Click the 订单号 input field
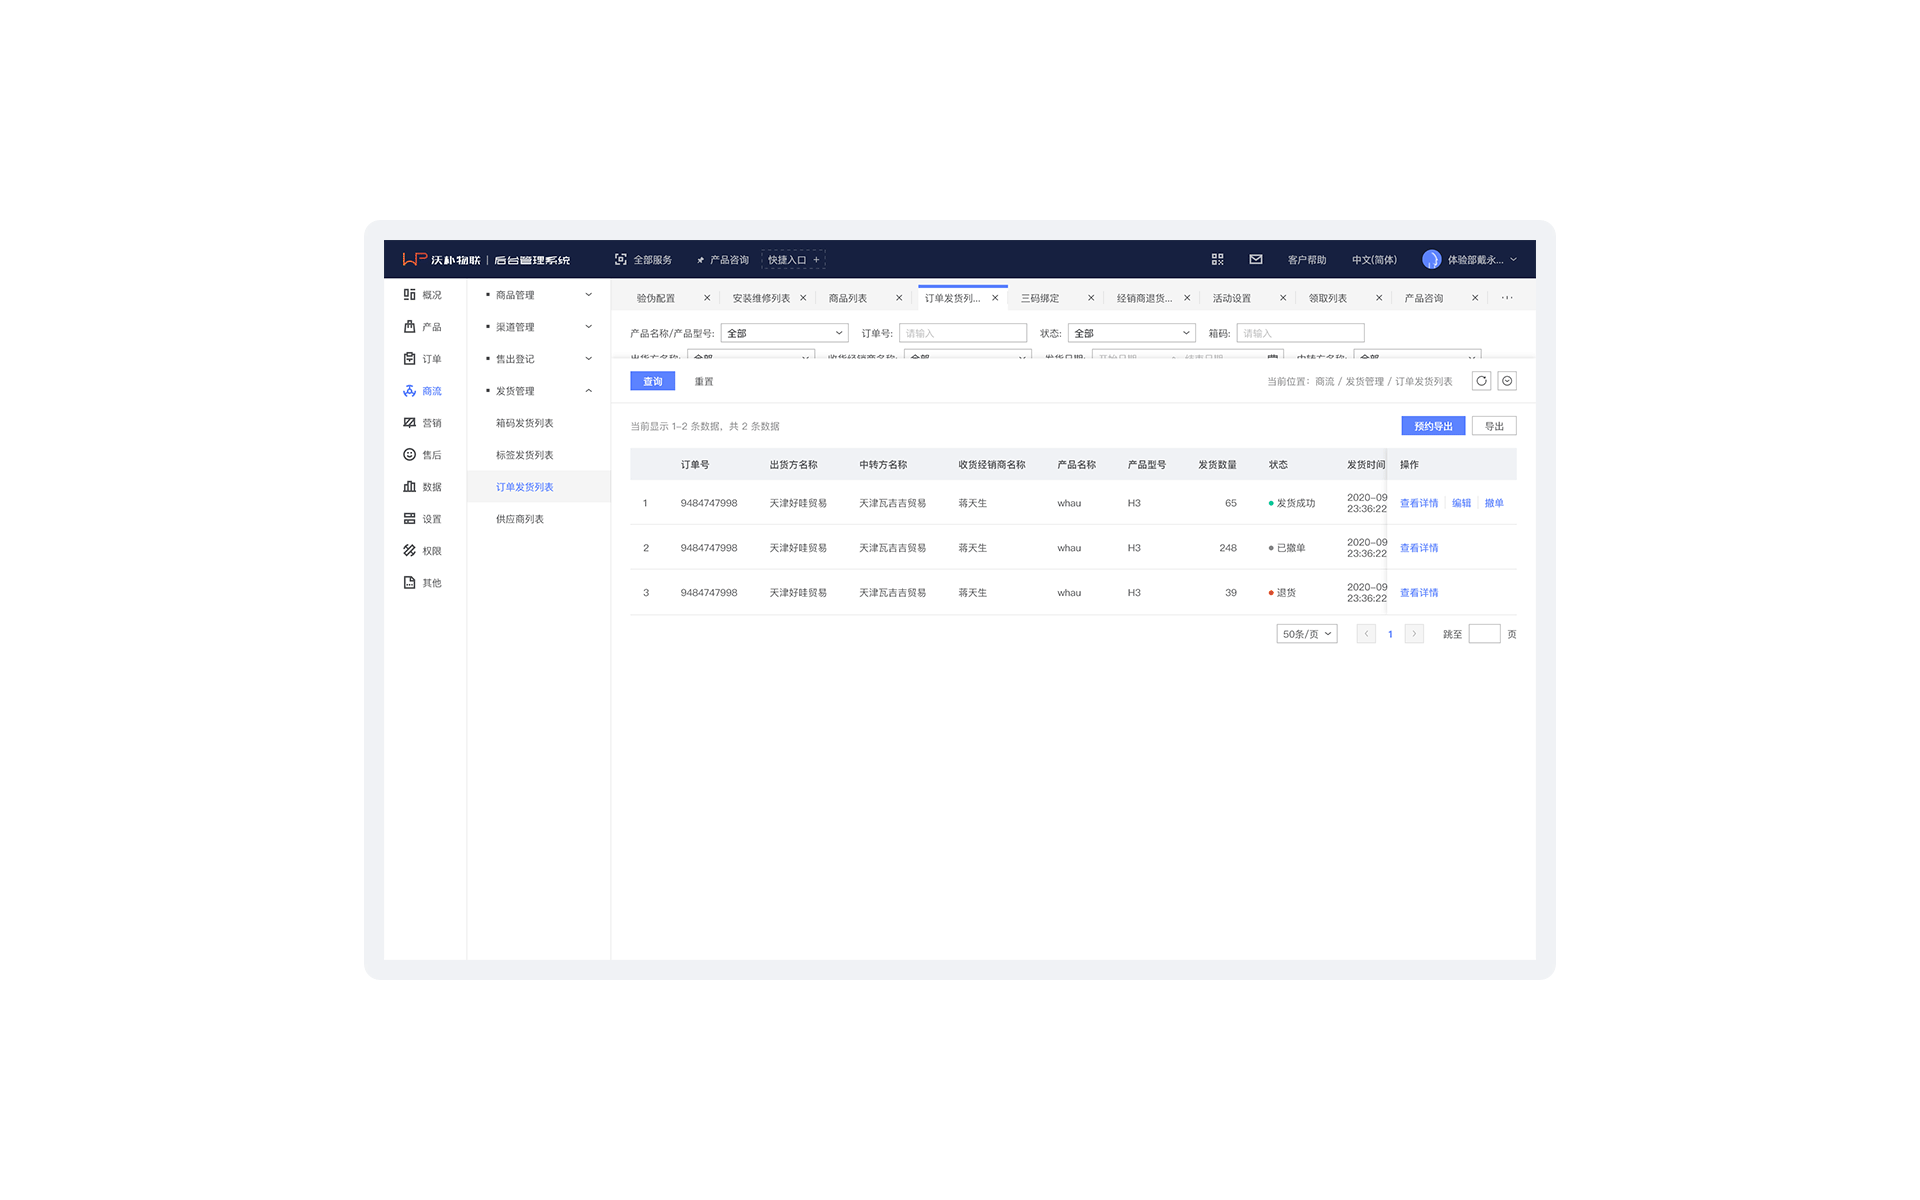1920x1200 pixels. pos(962,333)
